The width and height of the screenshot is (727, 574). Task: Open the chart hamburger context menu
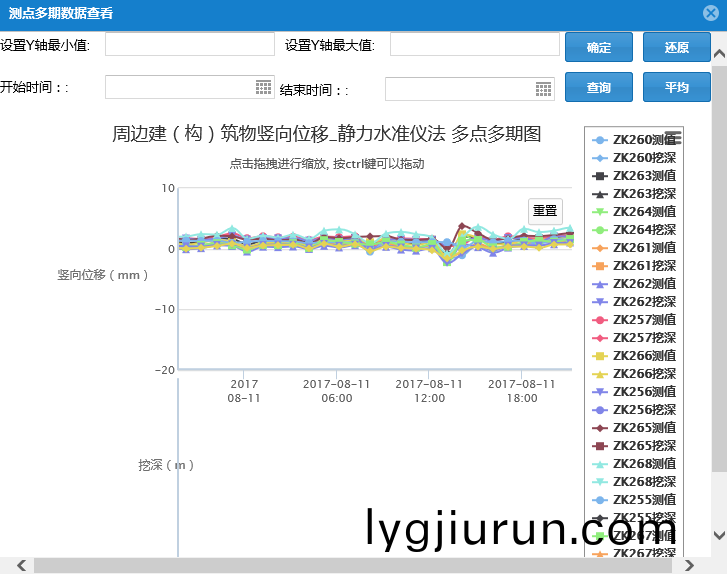coord(673,138)
